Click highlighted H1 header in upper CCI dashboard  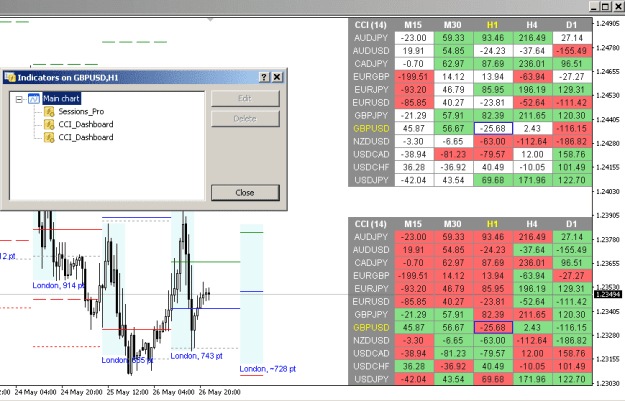(493, 25)
